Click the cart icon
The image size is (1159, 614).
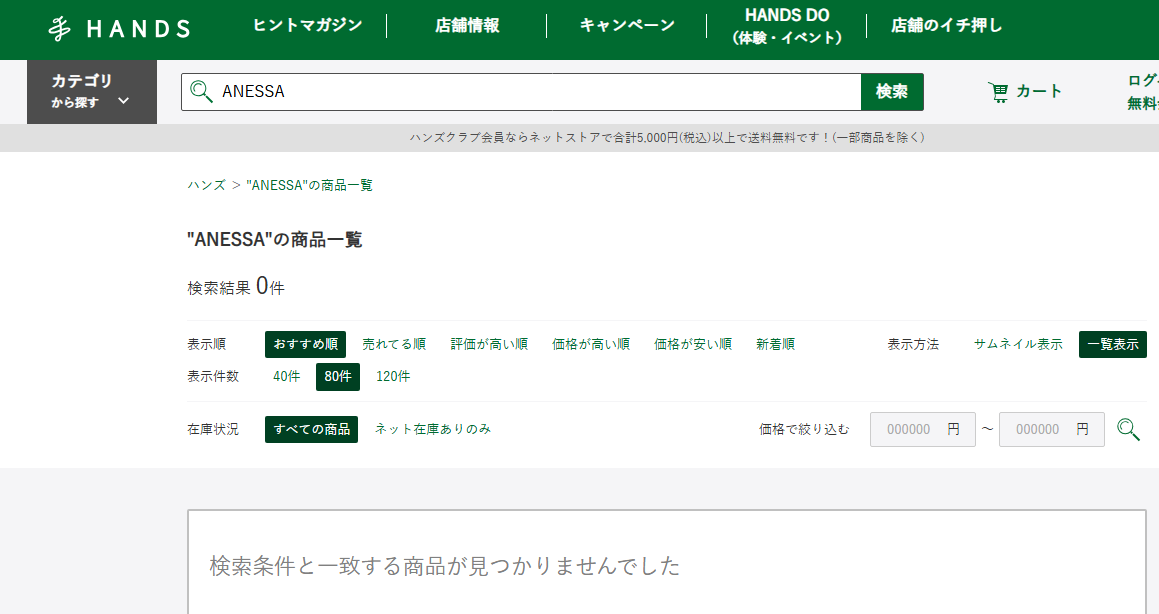pos(998,92)
